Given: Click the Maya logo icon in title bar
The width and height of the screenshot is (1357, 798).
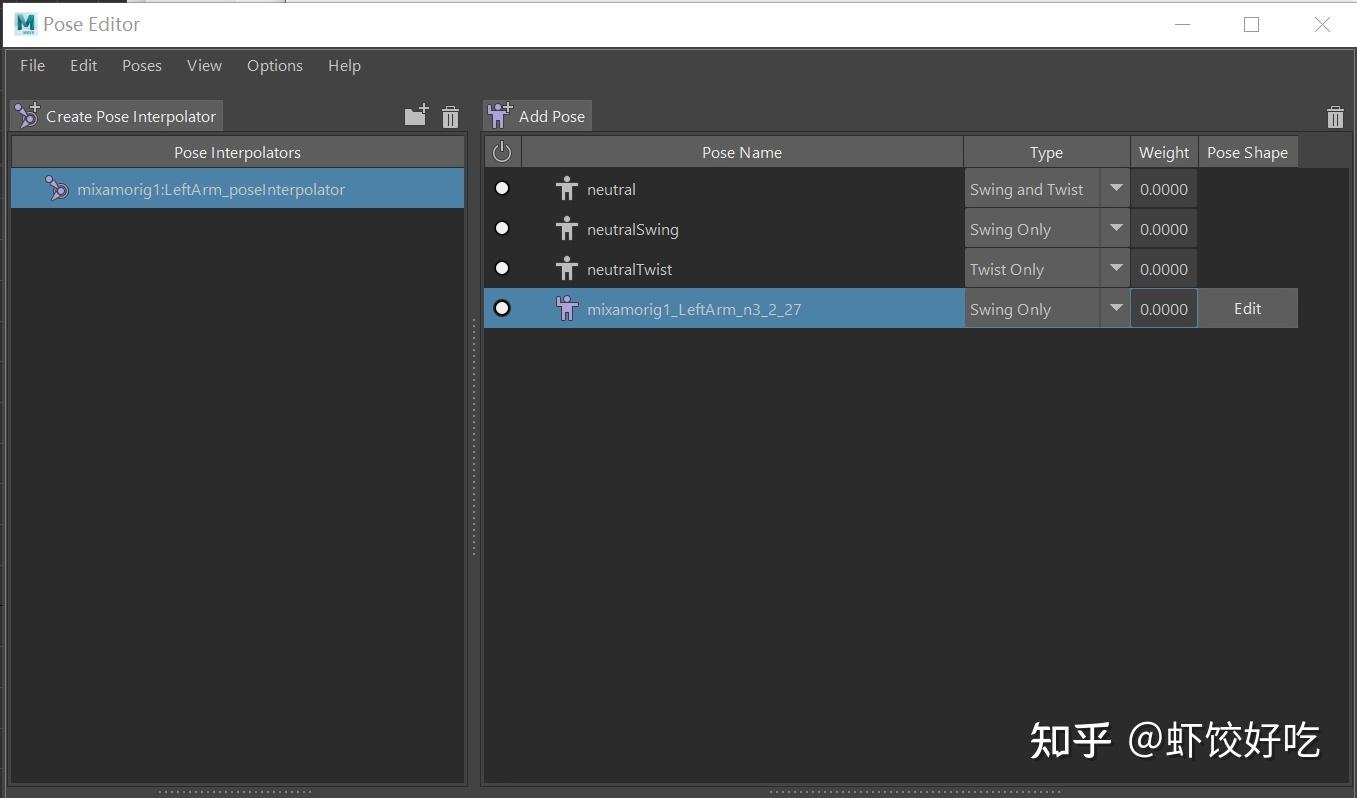Looking at the screenshot, I should point(26,24).
